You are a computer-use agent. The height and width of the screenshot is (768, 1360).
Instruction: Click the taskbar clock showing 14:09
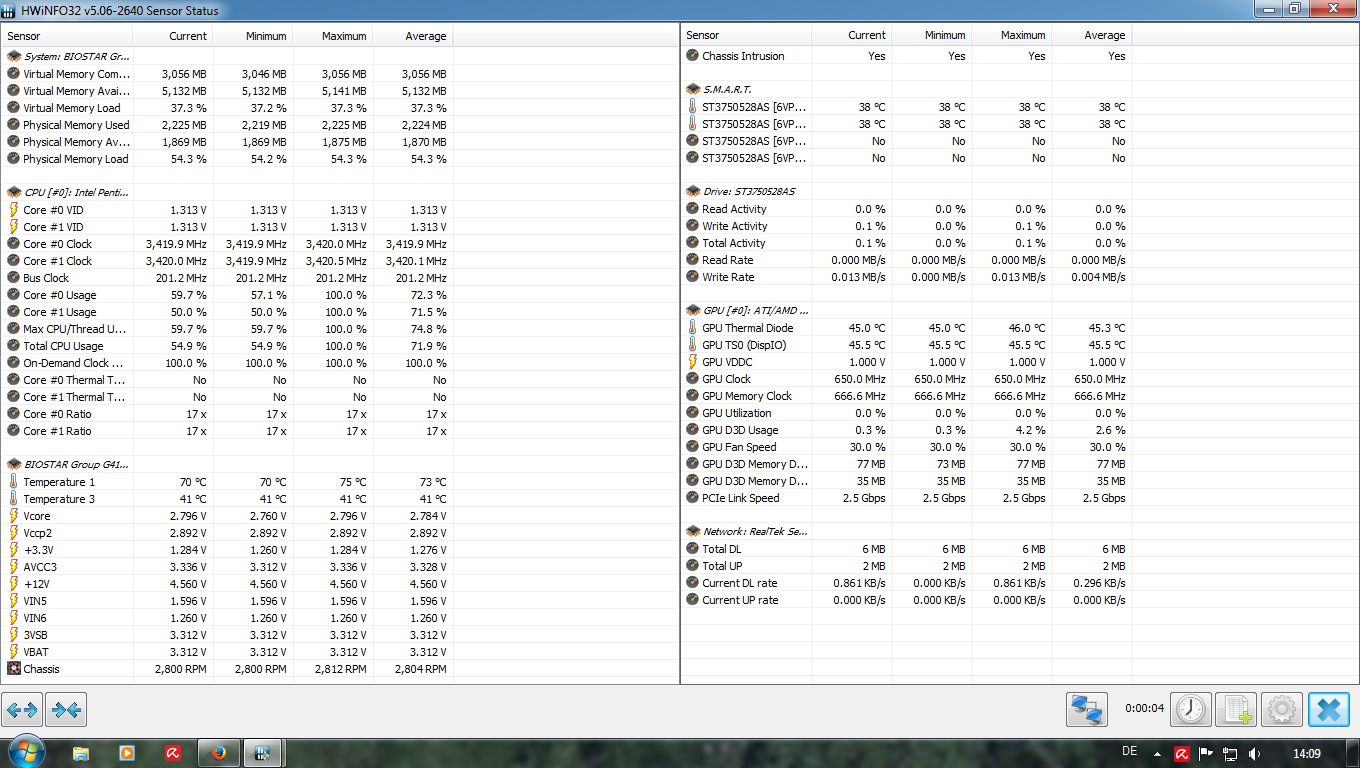(1307, 753)
